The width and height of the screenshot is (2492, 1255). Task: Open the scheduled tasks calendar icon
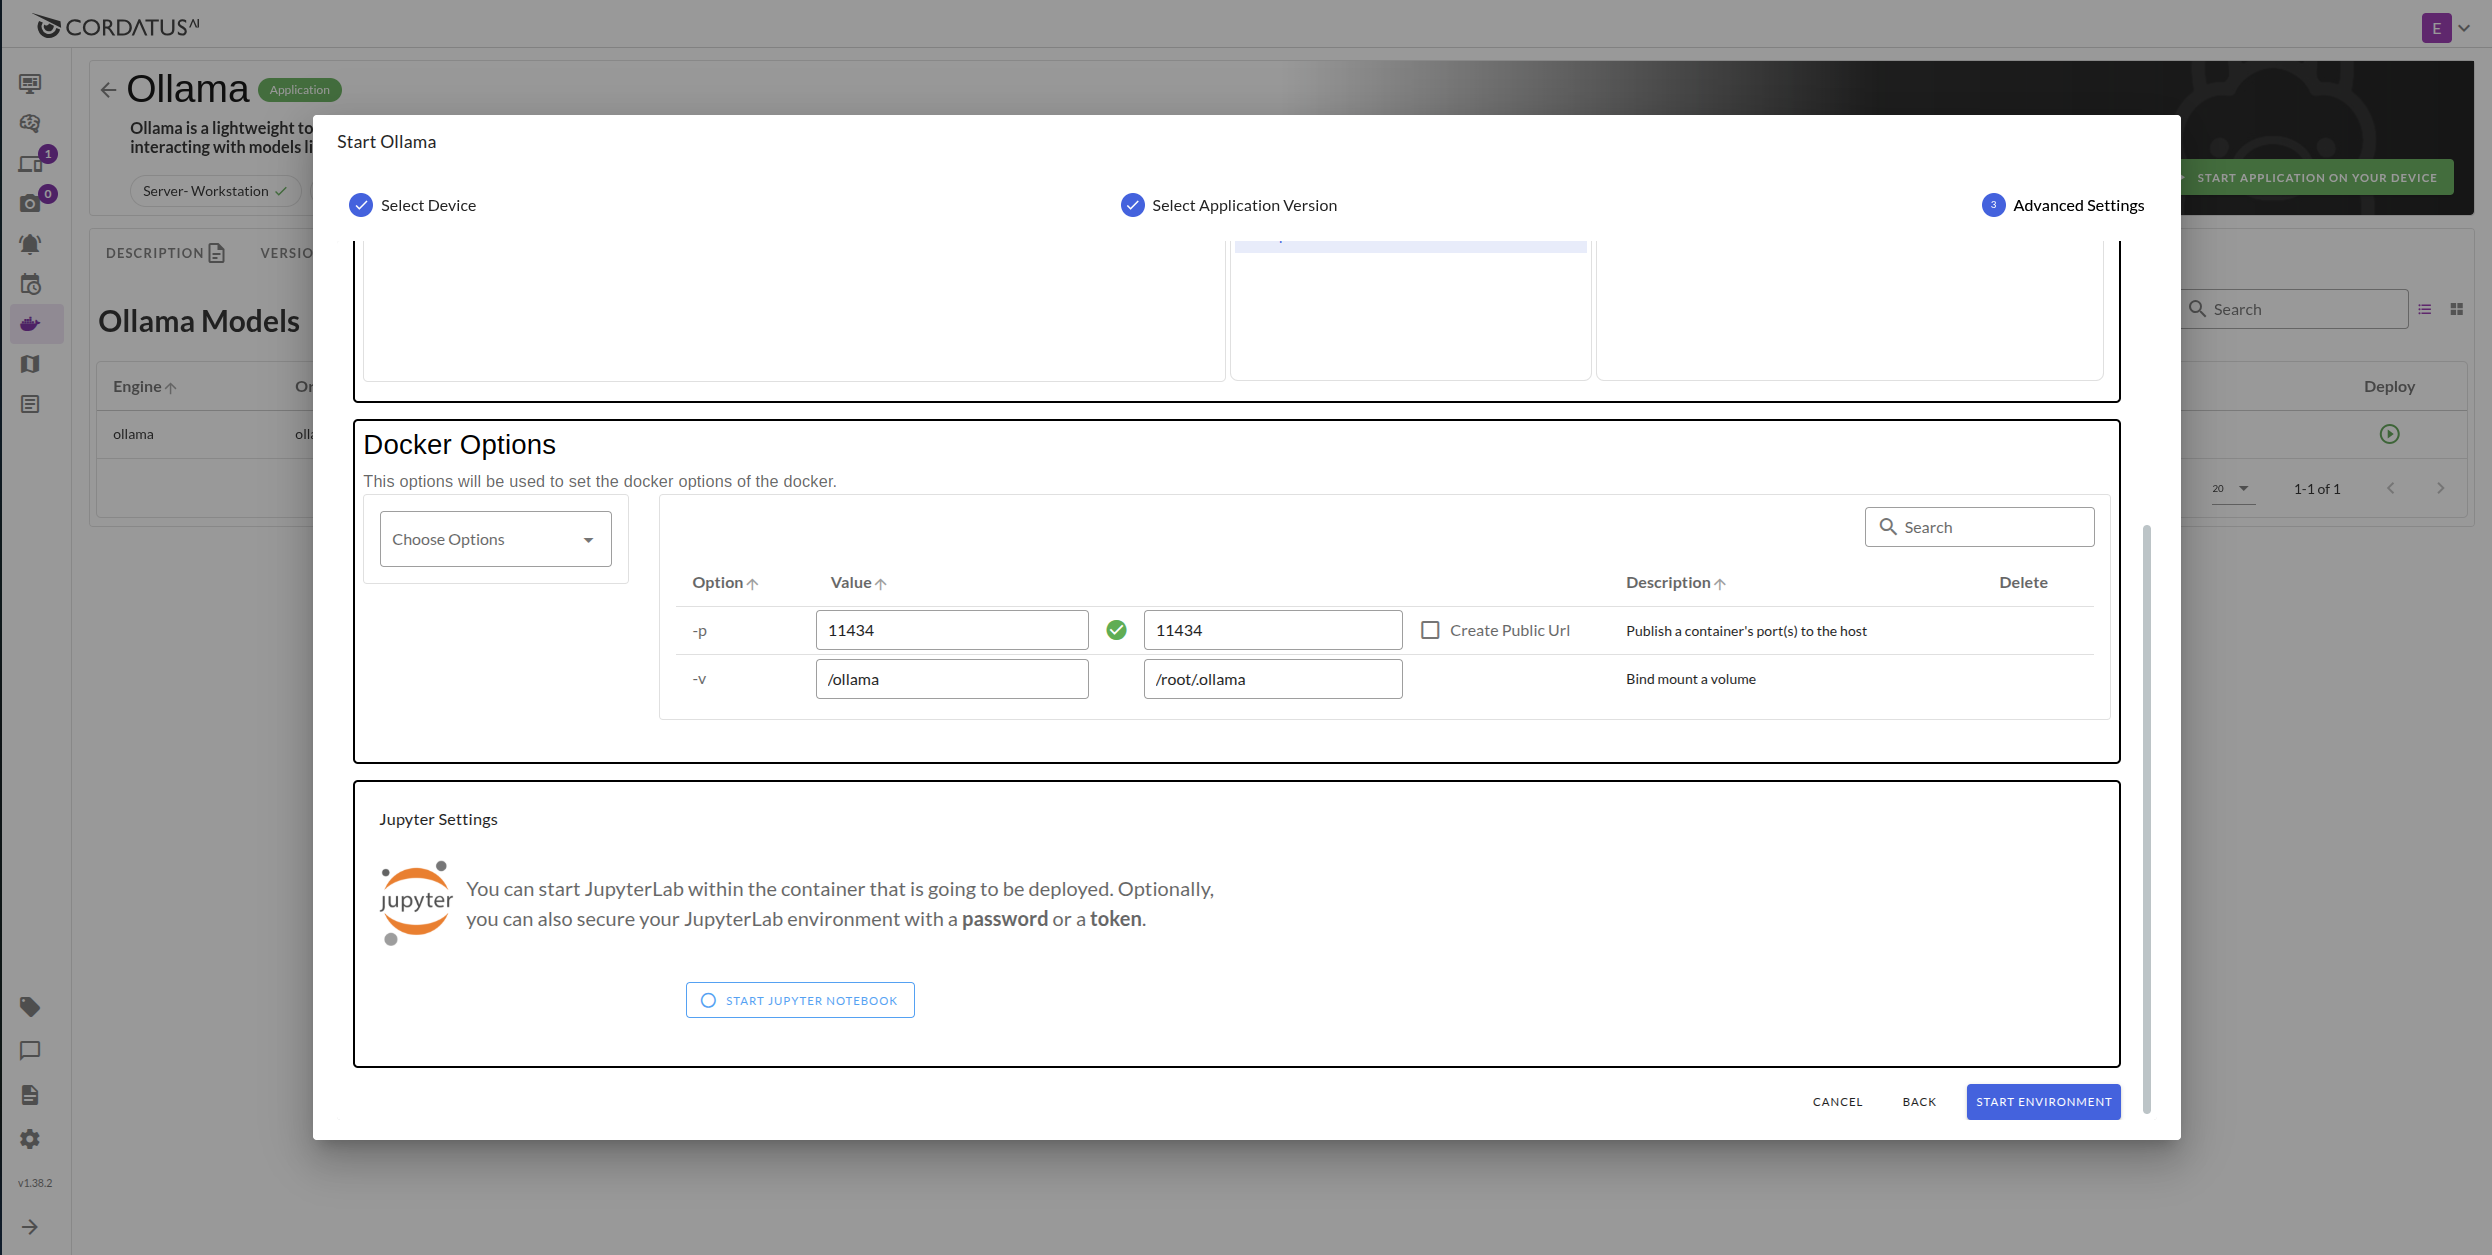(x=30, y=284)
